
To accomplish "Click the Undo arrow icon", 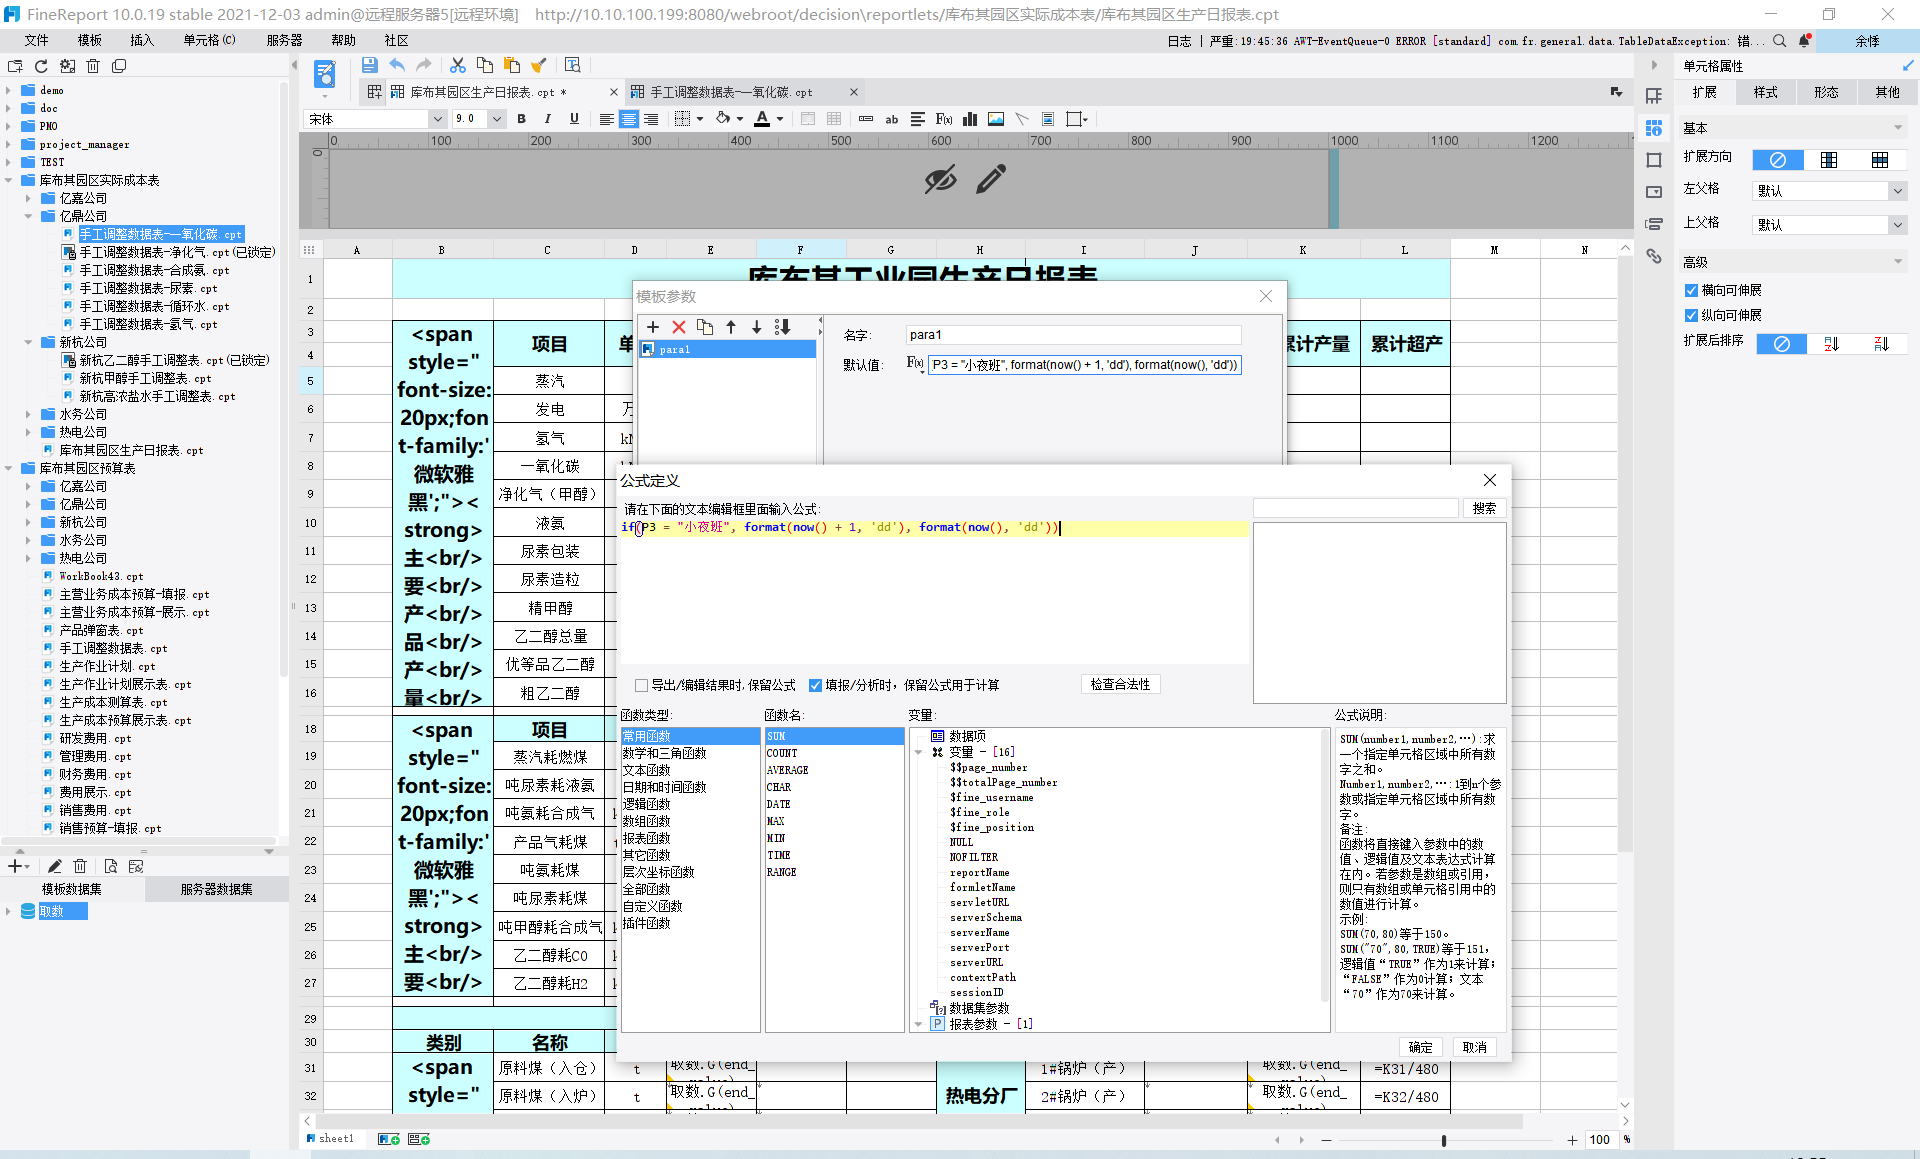I will (x=397, y=65).
